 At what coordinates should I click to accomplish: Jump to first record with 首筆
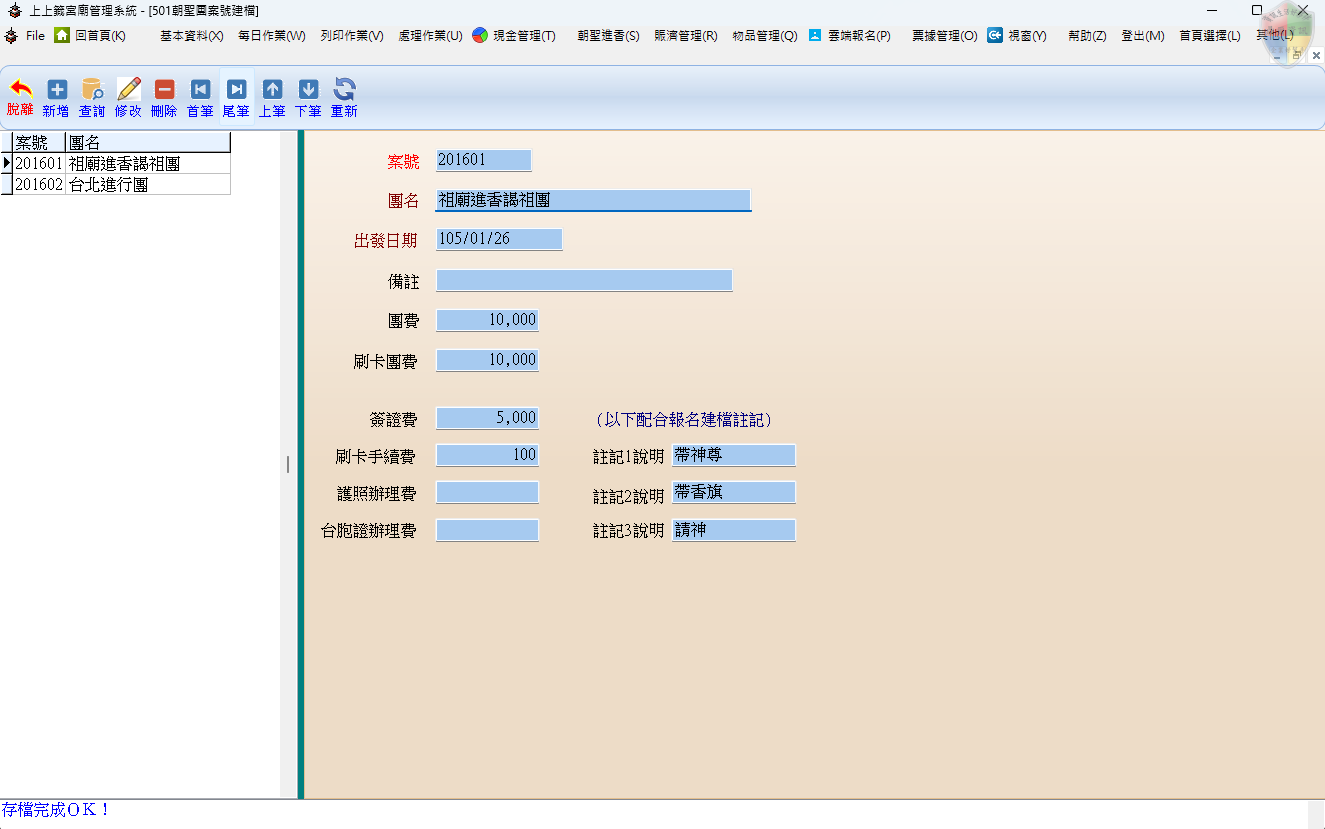200,97
